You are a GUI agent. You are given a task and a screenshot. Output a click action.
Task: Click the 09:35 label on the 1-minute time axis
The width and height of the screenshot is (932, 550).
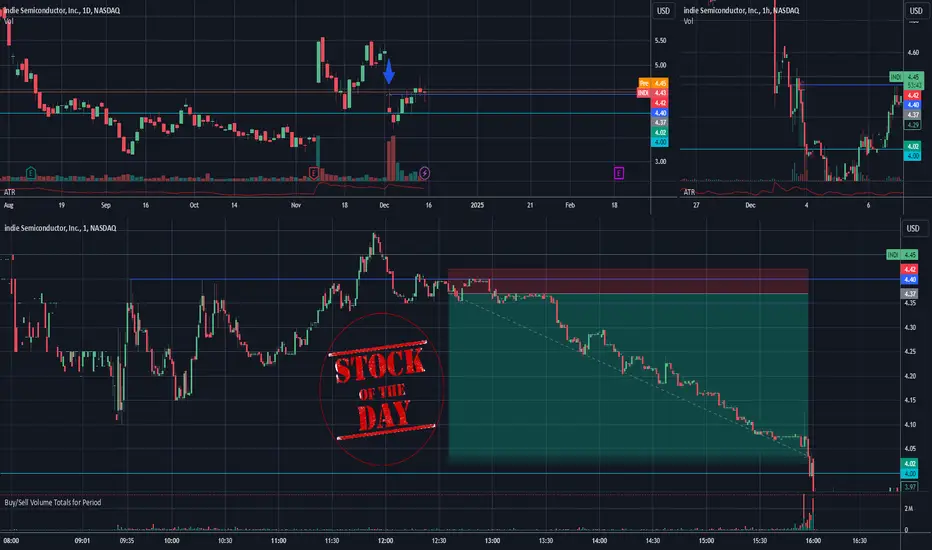pos(127,540)
